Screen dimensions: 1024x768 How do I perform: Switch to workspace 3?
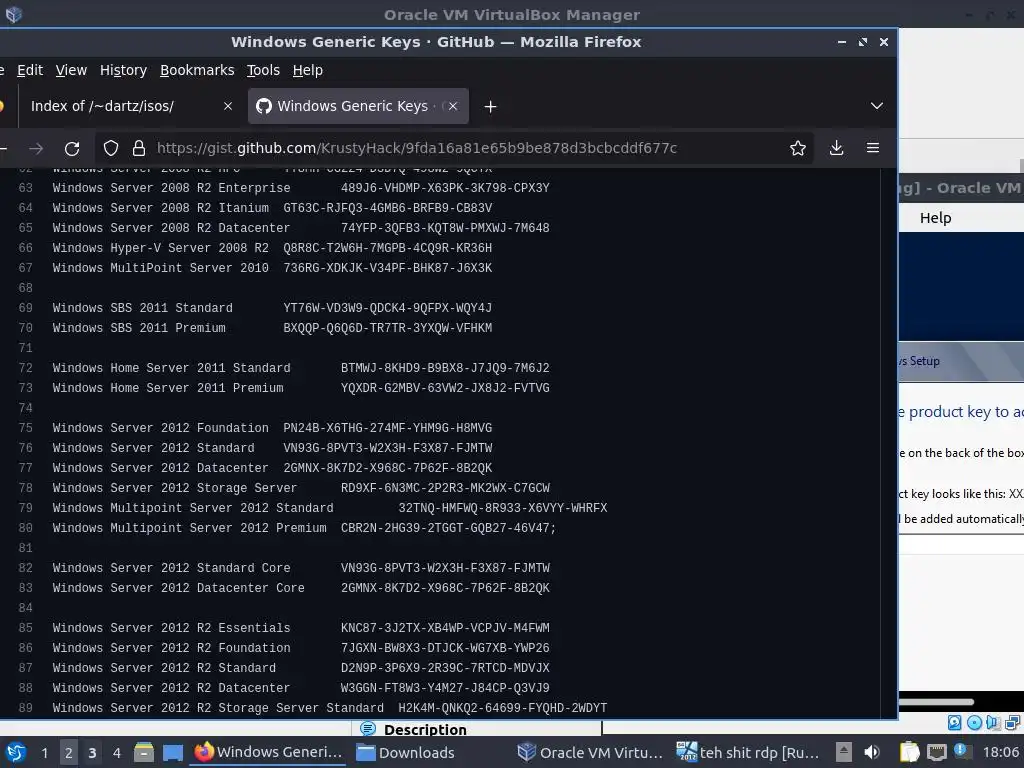(92, 753)
